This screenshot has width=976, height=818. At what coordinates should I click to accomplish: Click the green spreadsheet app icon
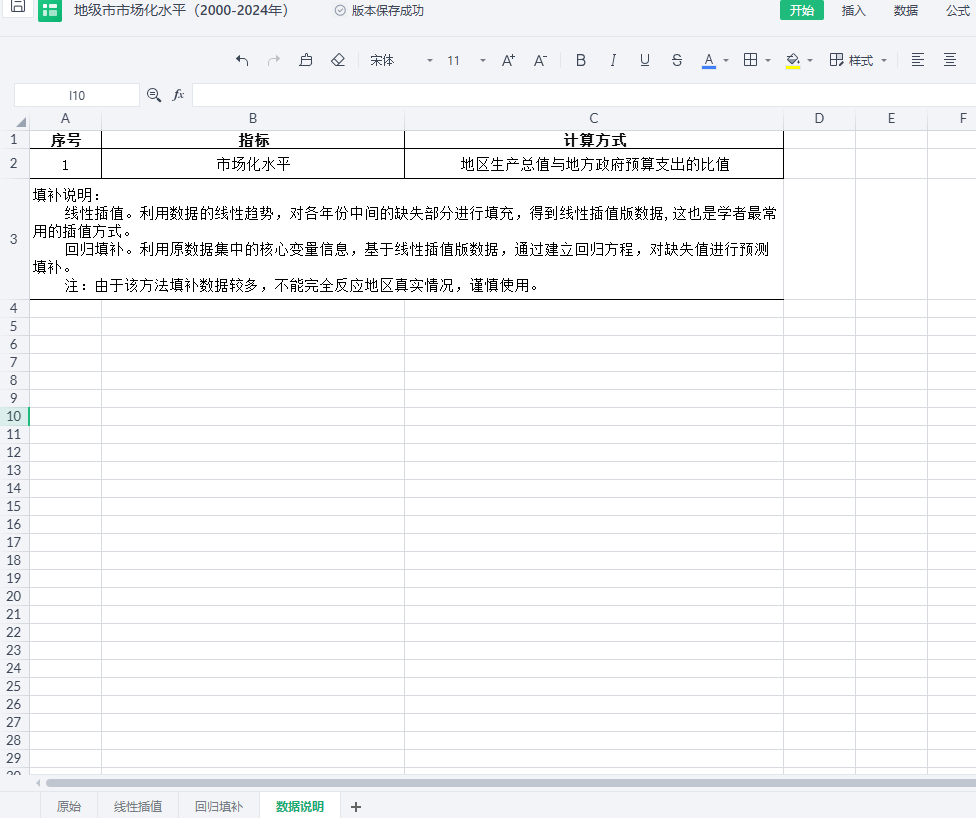pyautogui.click(x=50, y=10)
